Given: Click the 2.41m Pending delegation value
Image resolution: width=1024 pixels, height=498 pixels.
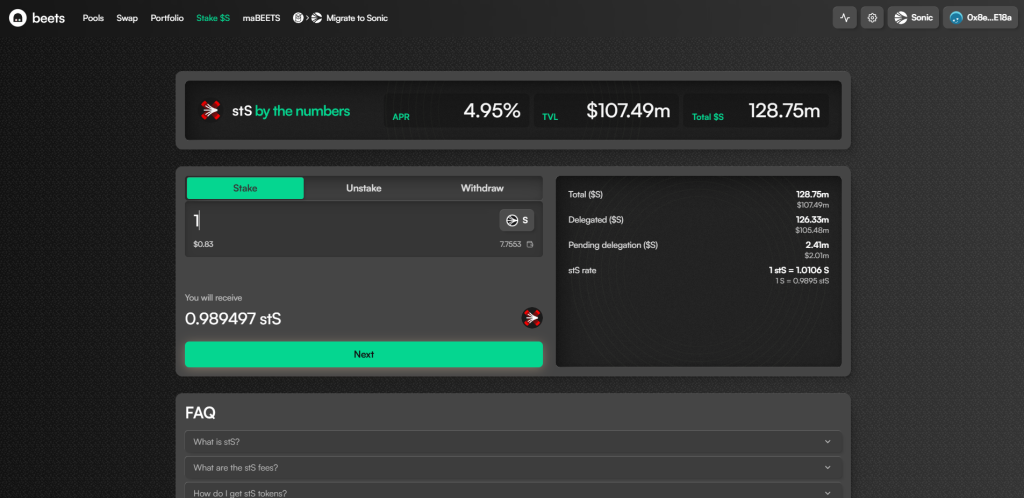Looking at the screenshot, I should click(x=818, y=245).
